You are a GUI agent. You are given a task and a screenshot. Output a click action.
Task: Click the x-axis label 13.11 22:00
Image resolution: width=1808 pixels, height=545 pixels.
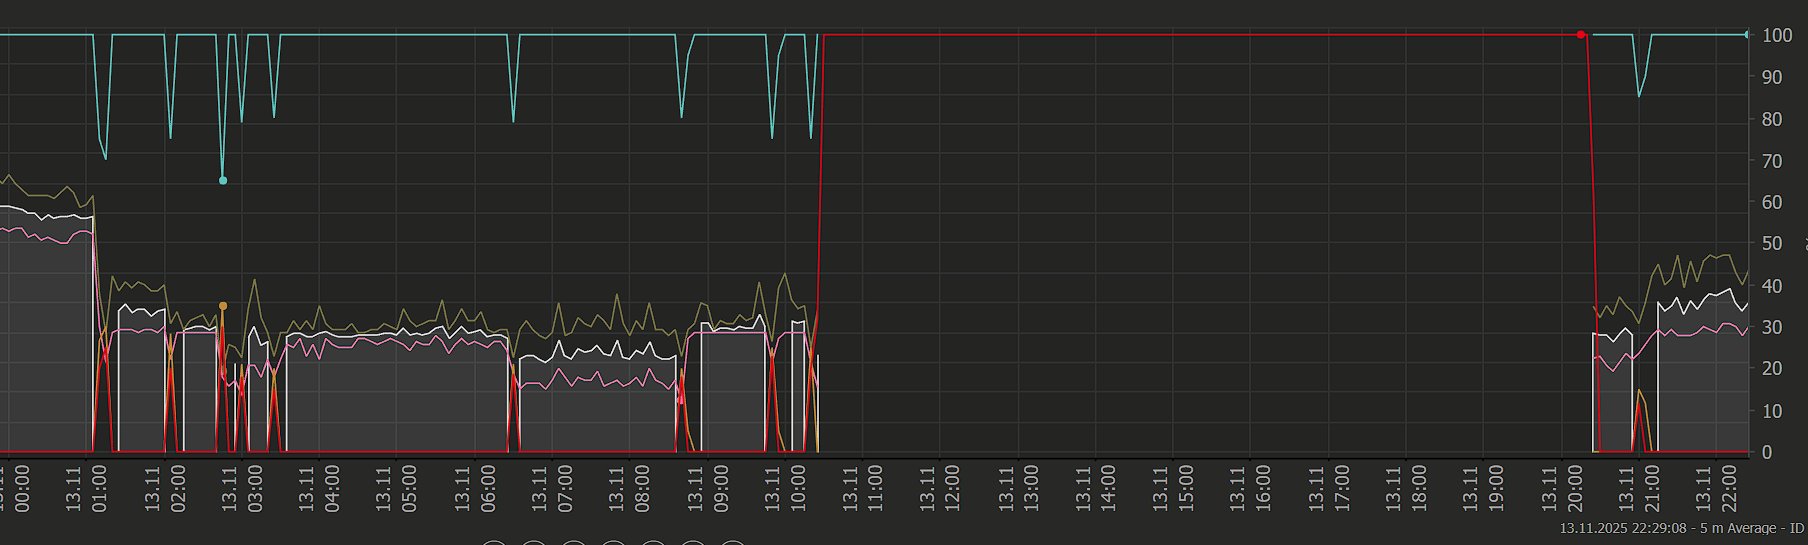[1715, 488]
